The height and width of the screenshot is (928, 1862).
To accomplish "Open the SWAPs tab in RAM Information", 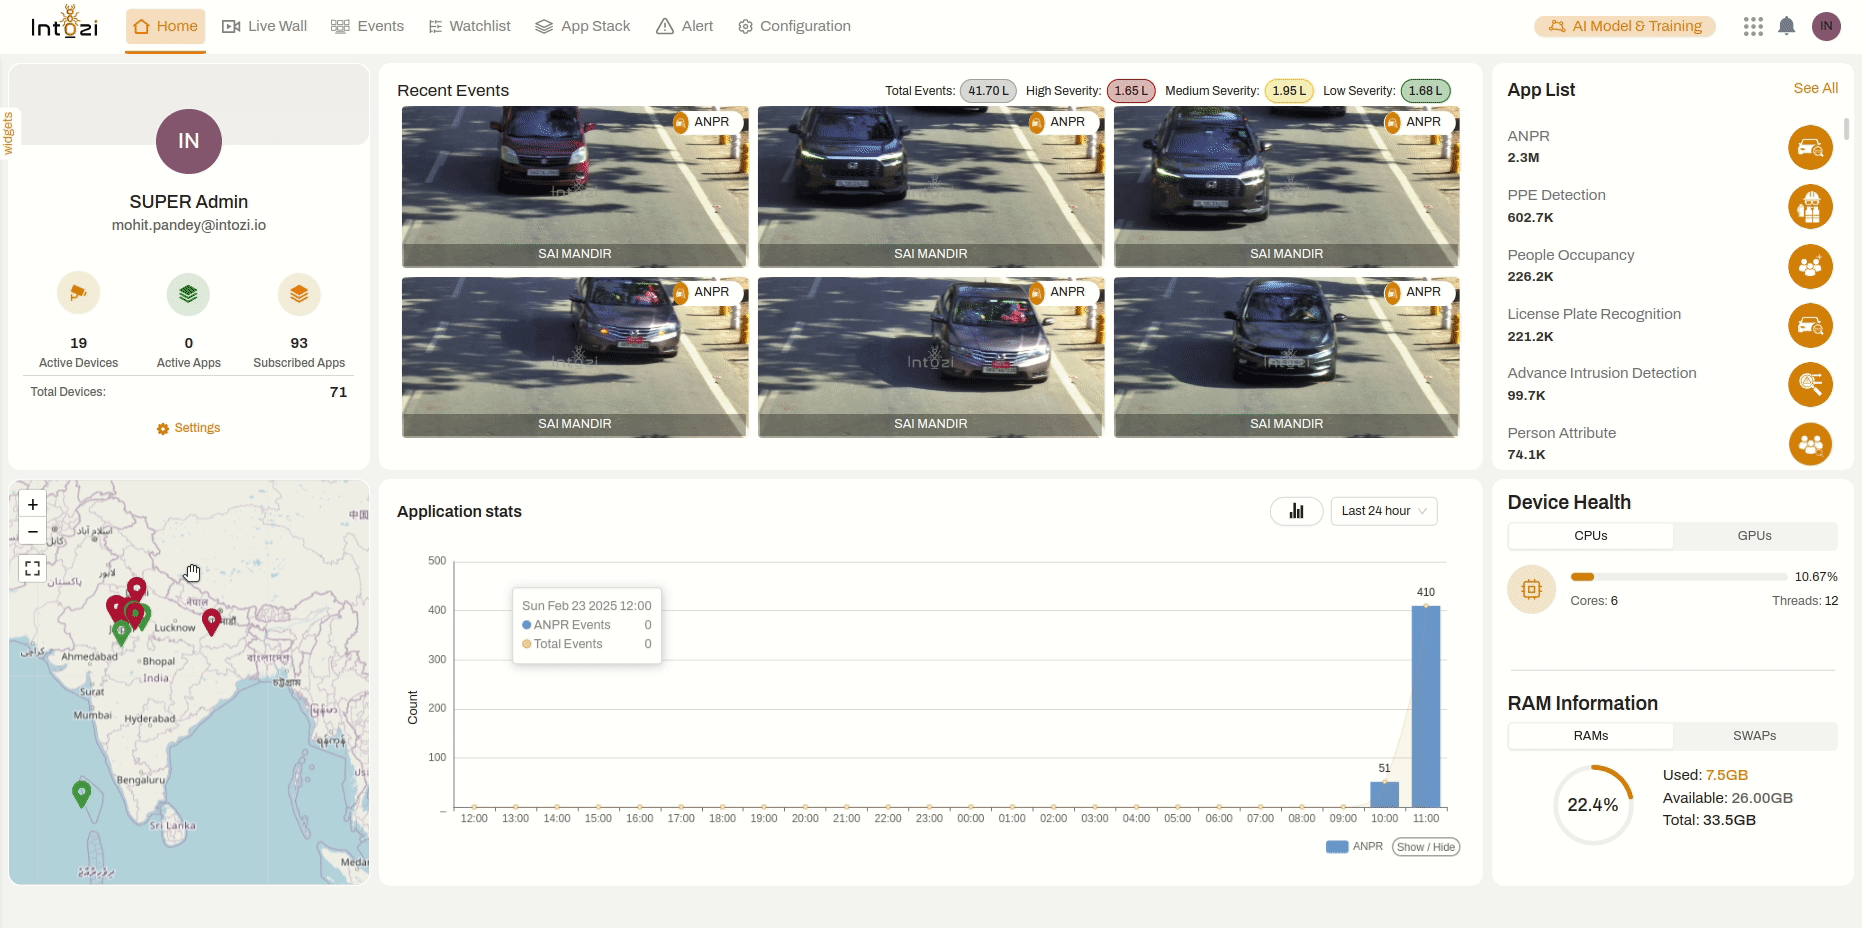I will (1754, 736).
